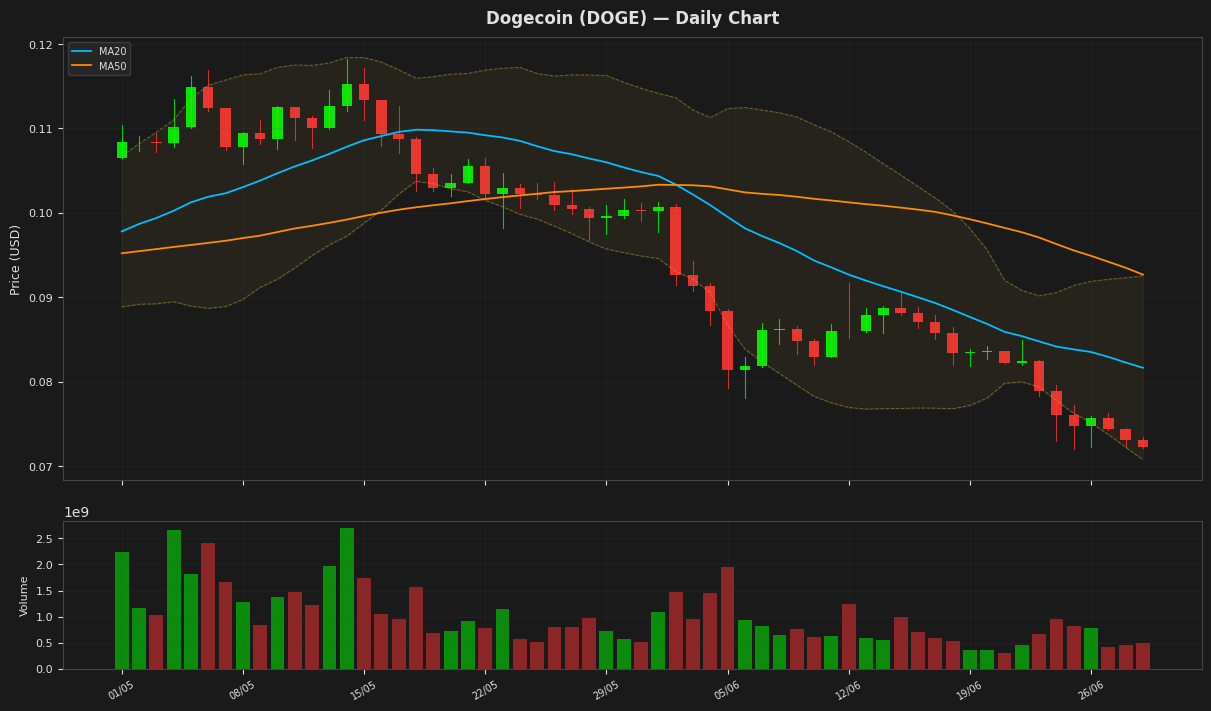Click the 2.5 volume tick label
This screenshot has width=1211, height=711.
46,539
